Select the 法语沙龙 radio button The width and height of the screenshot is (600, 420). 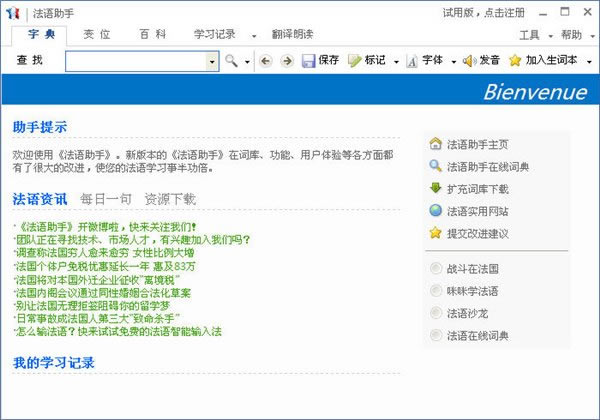[436, 313]
